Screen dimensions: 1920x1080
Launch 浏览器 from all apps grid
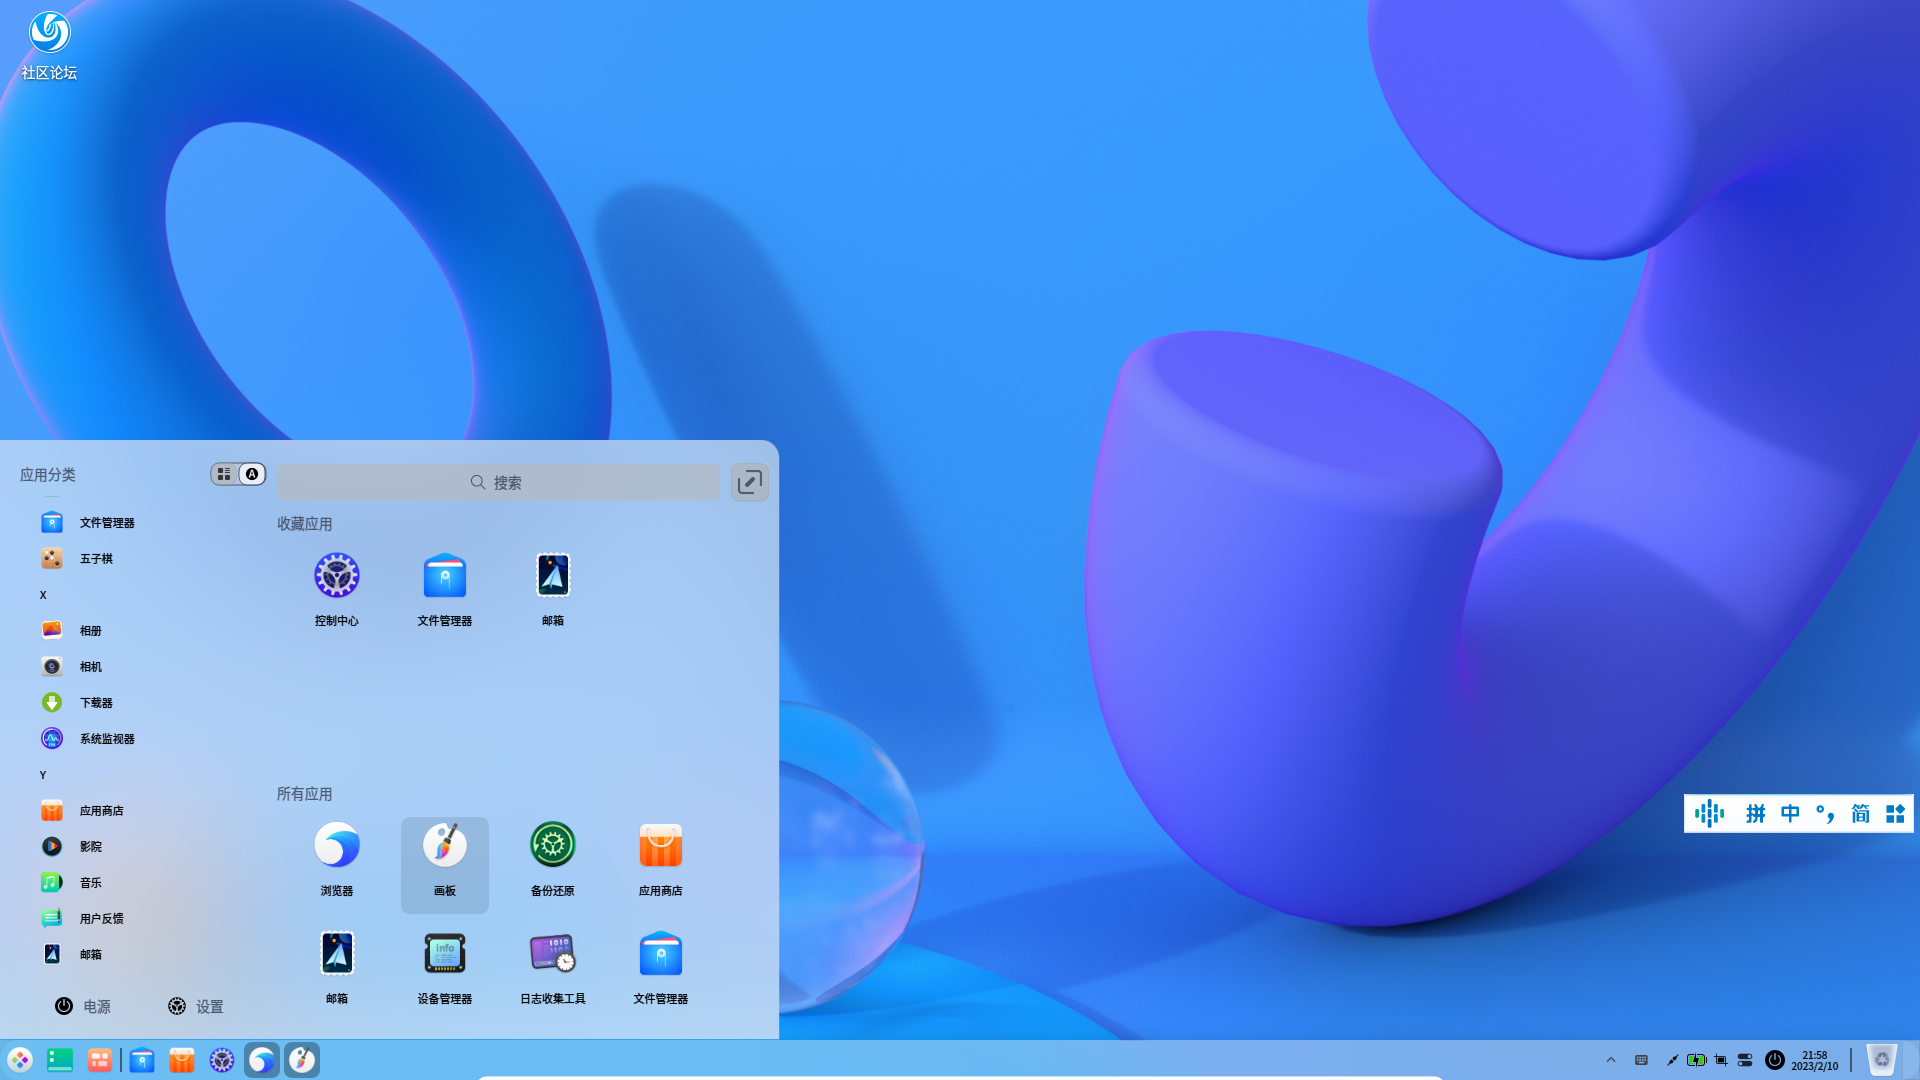coord(336,847)
